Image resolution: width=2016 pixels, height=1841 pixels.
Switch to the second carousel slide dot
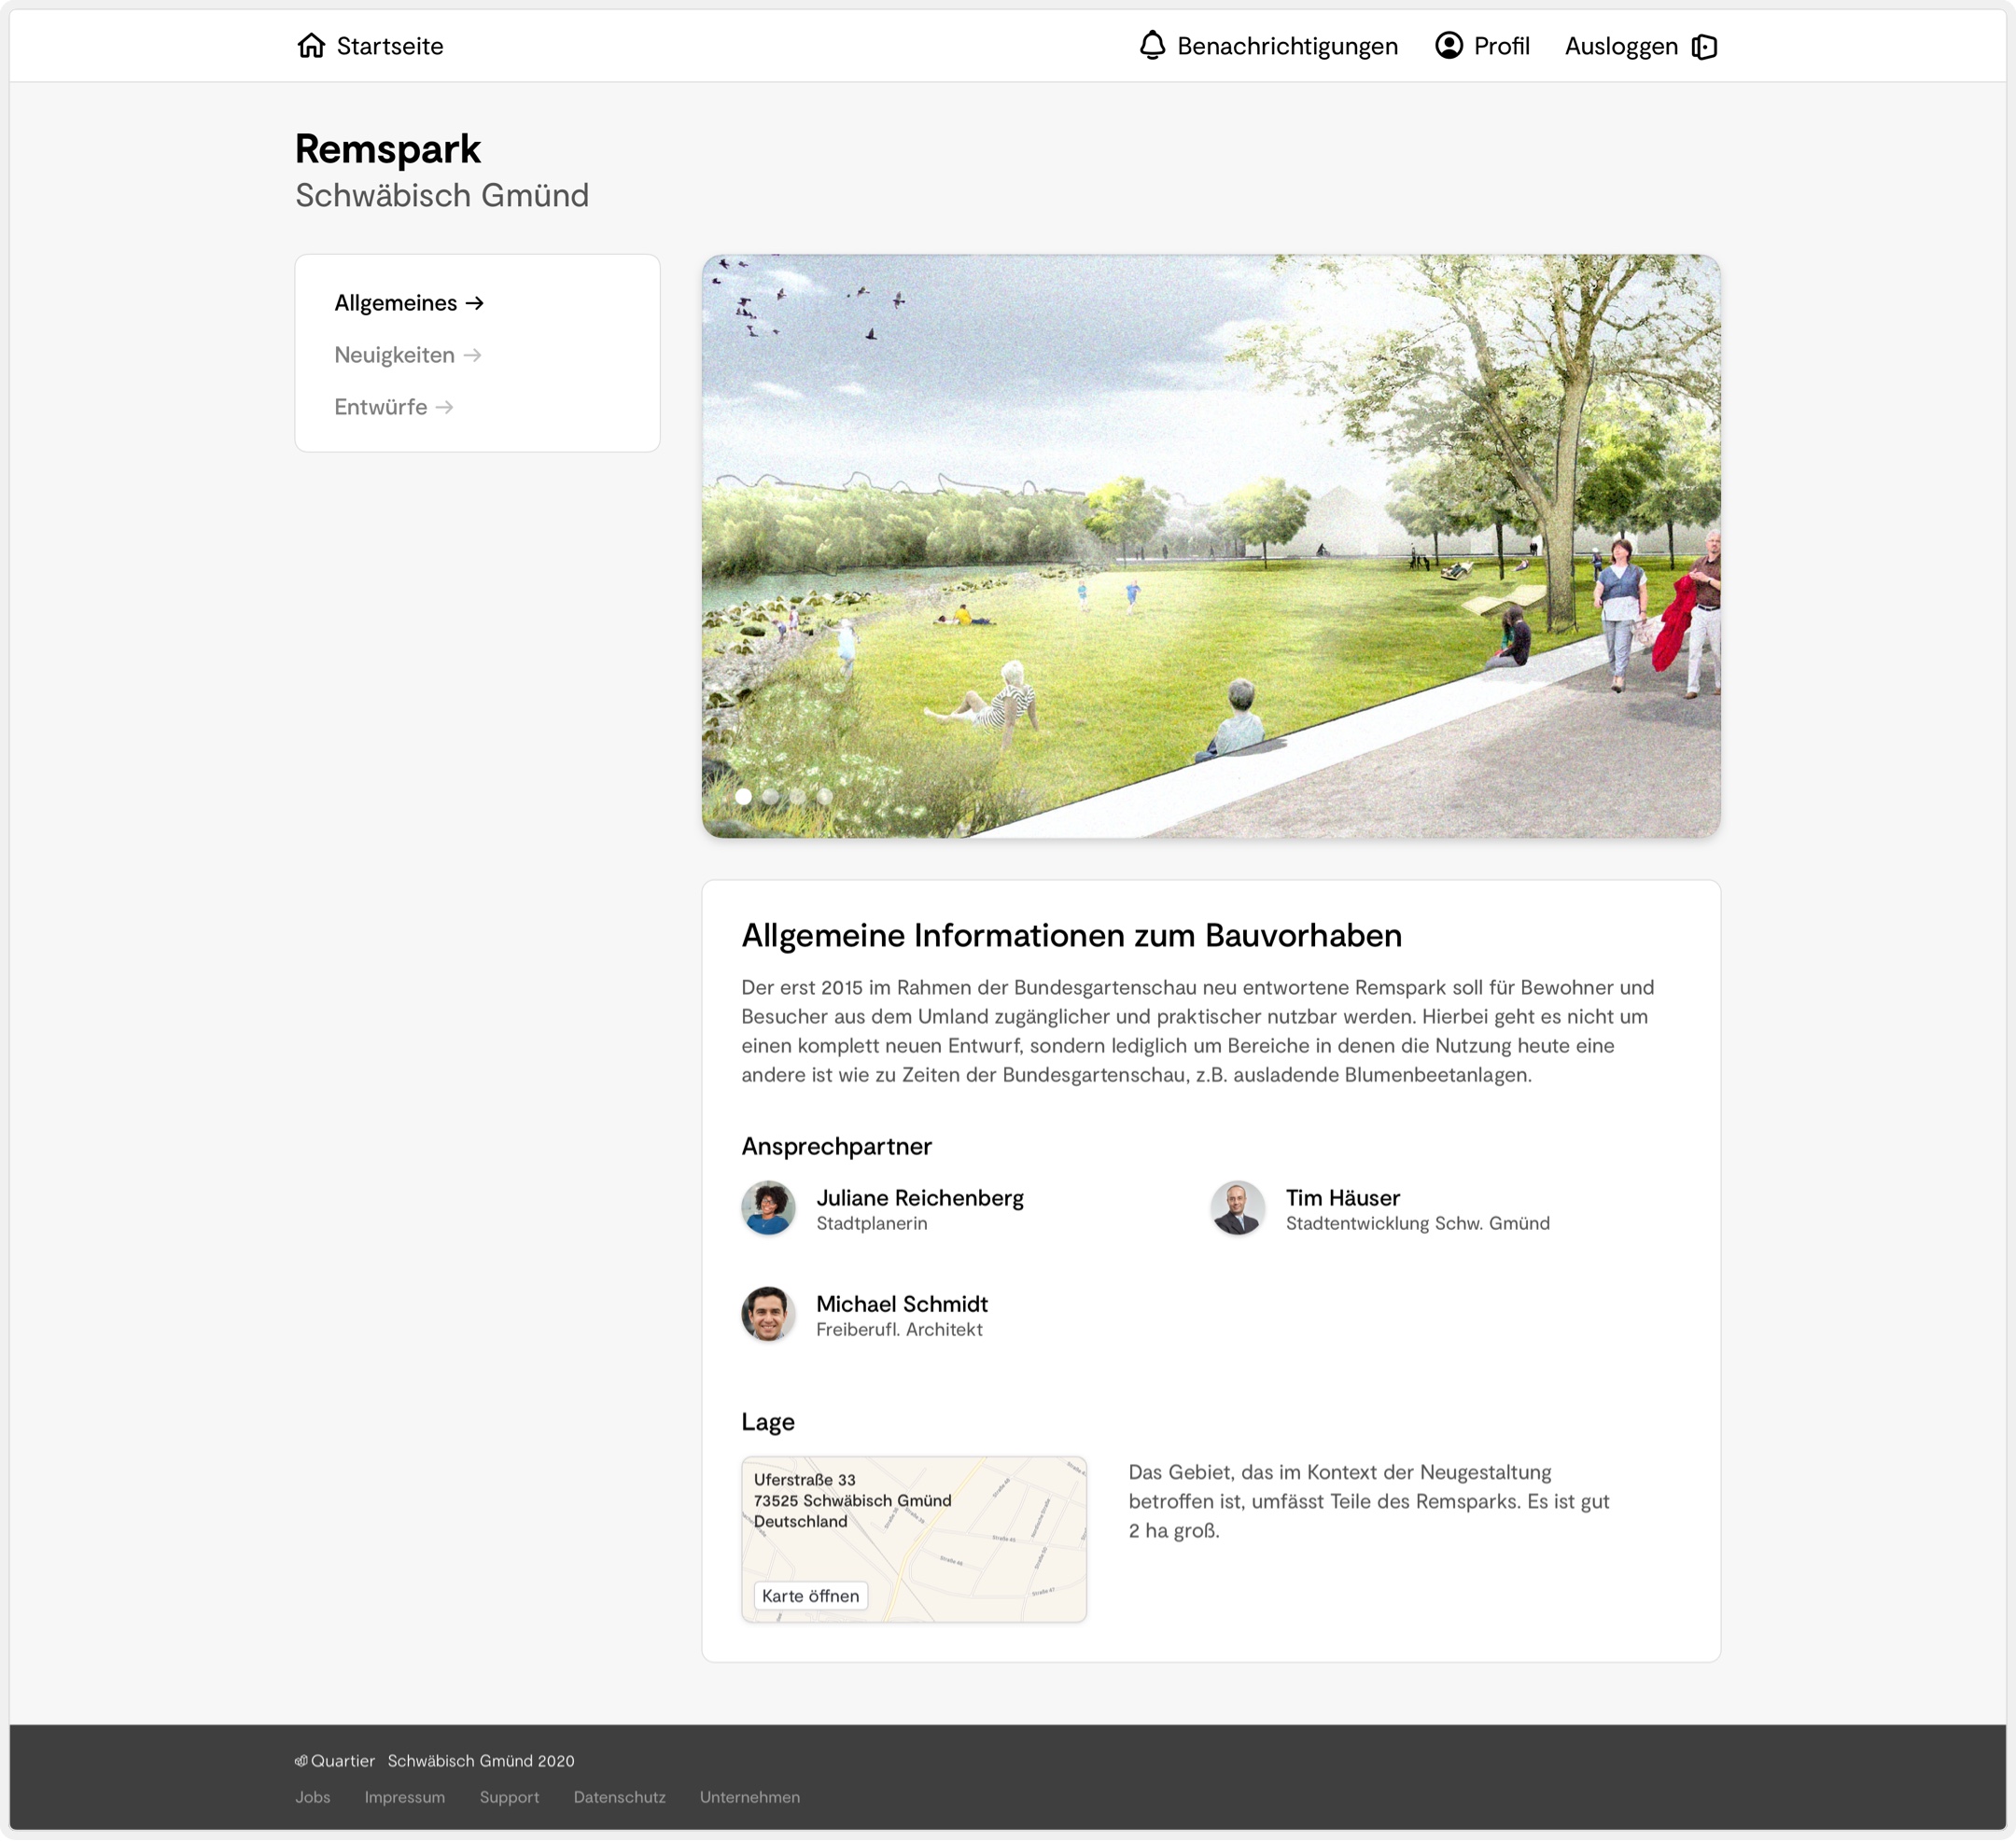pos(770,797)
